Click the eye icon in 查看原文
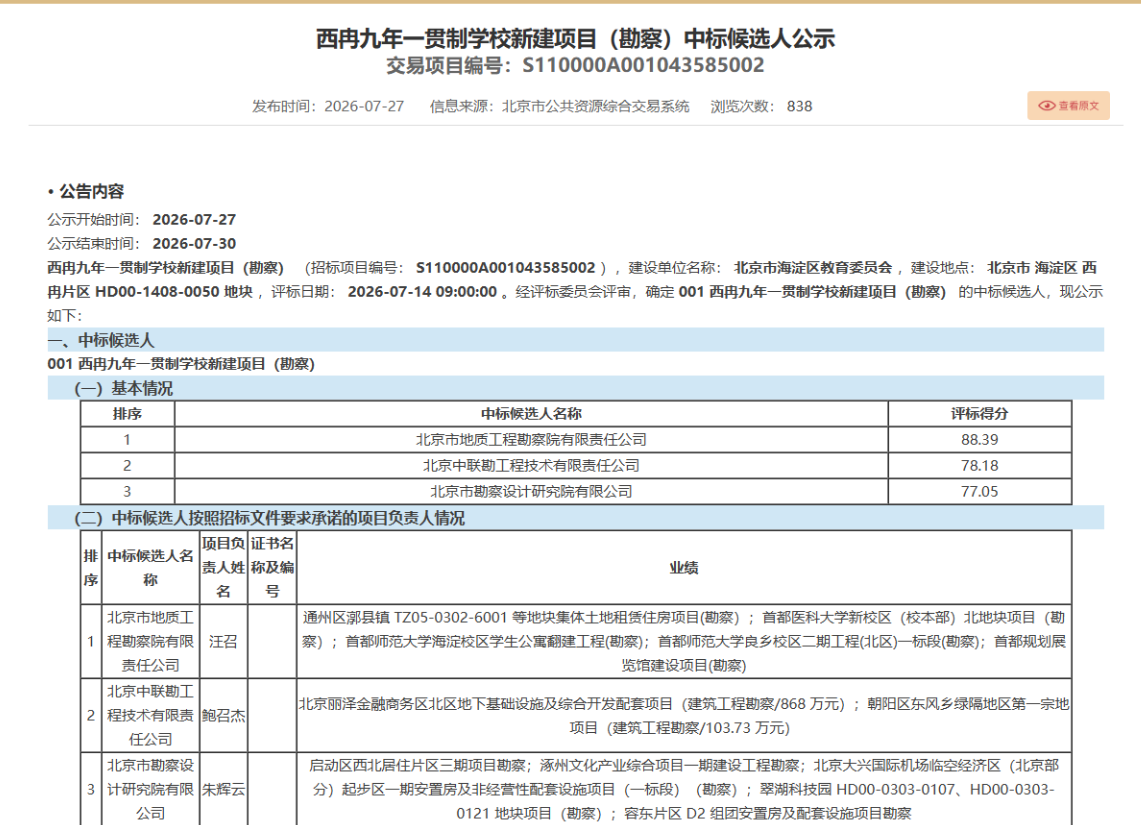 1046,105
